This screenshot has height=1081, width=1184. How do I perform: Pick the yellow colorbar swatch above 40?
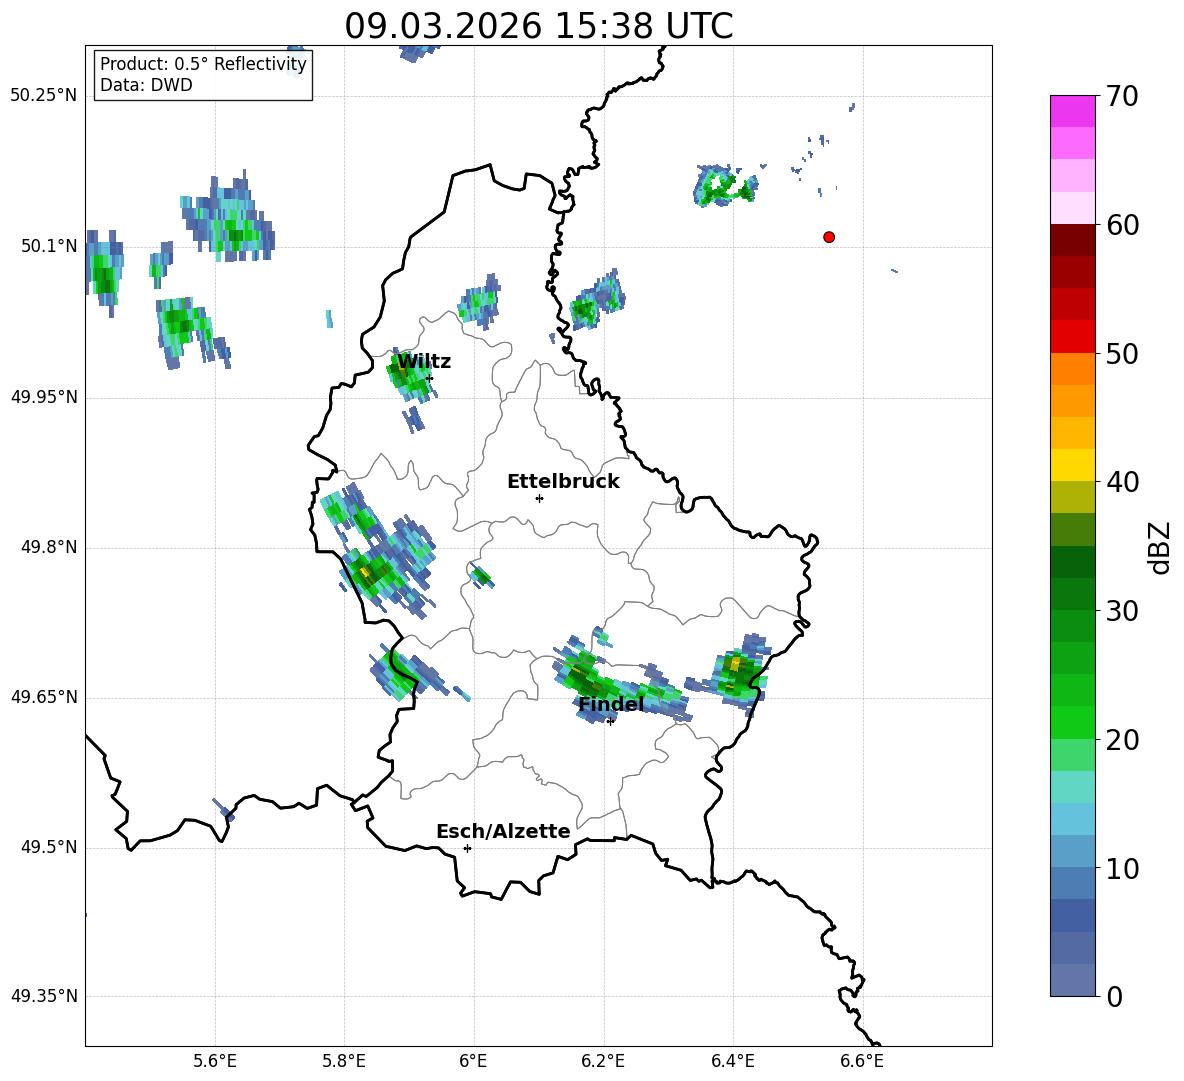[1073, 465]
